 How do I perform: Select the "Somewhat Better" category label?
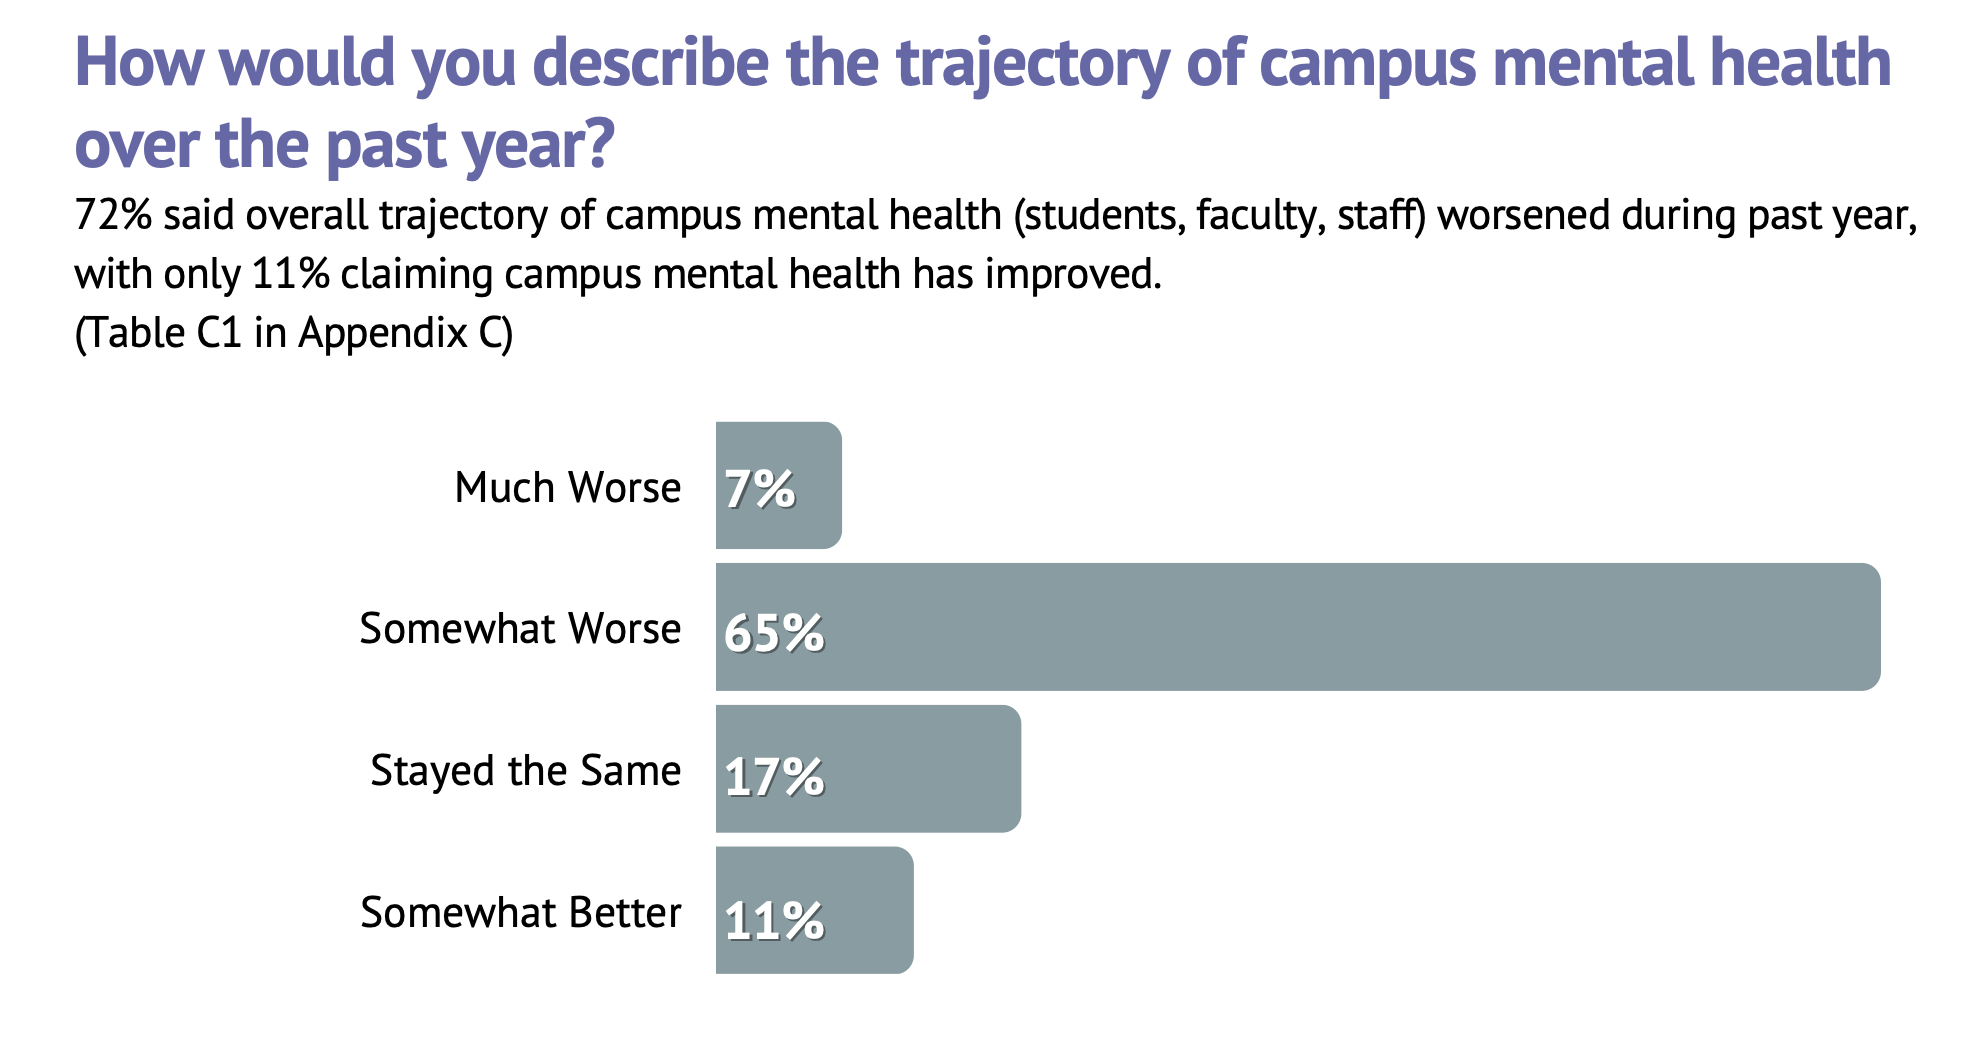pyautogui.click(x=520, y=913)
